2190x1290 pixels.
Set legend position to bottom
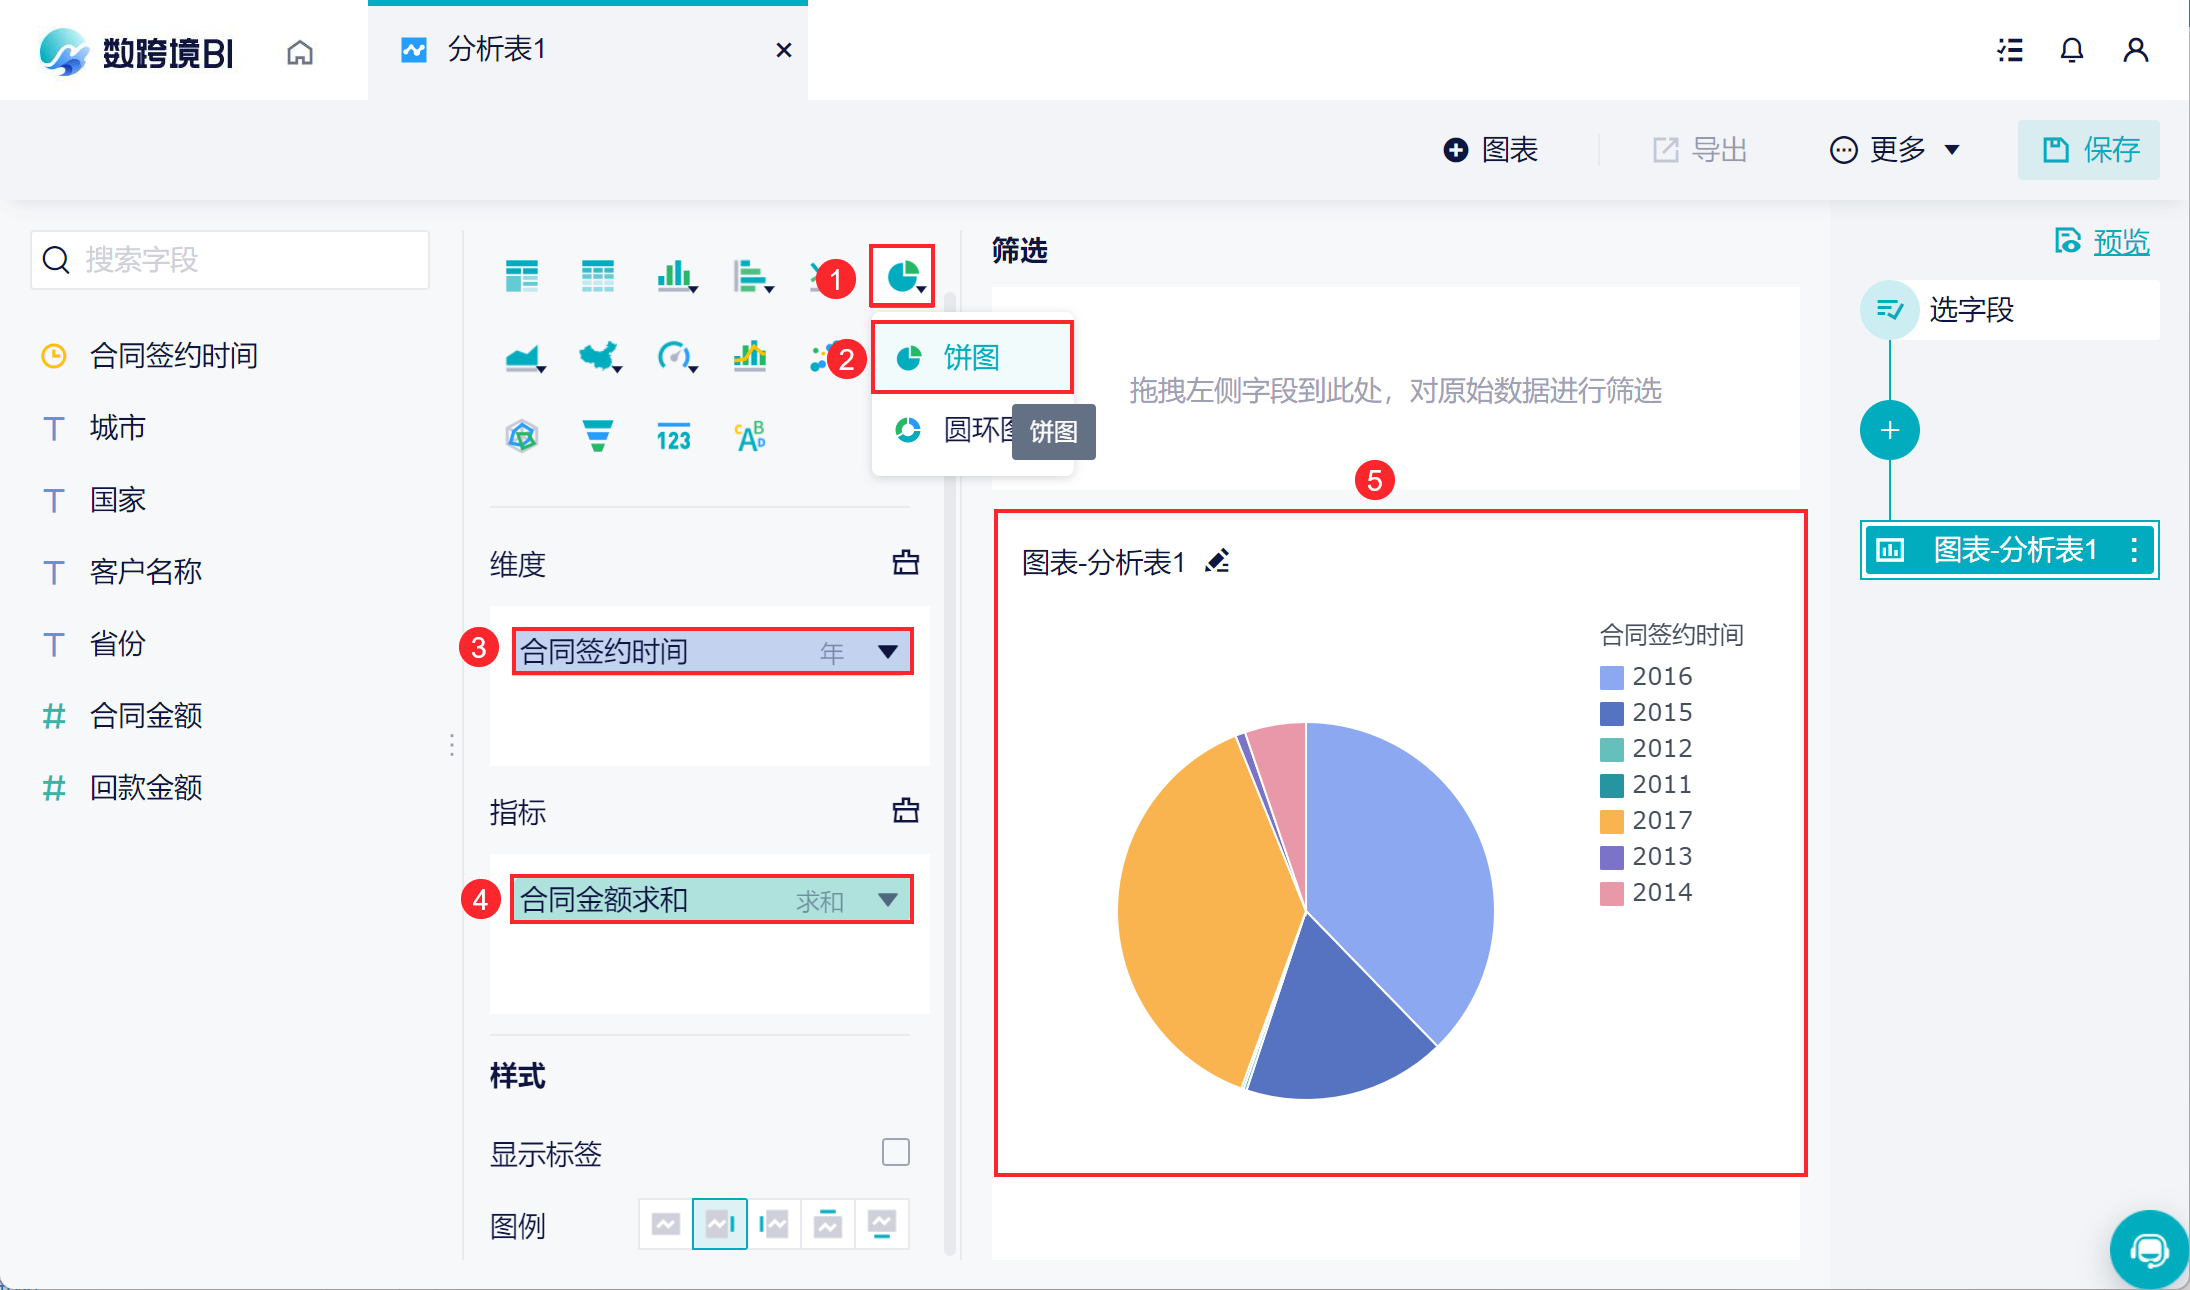tap(882, 1224)
